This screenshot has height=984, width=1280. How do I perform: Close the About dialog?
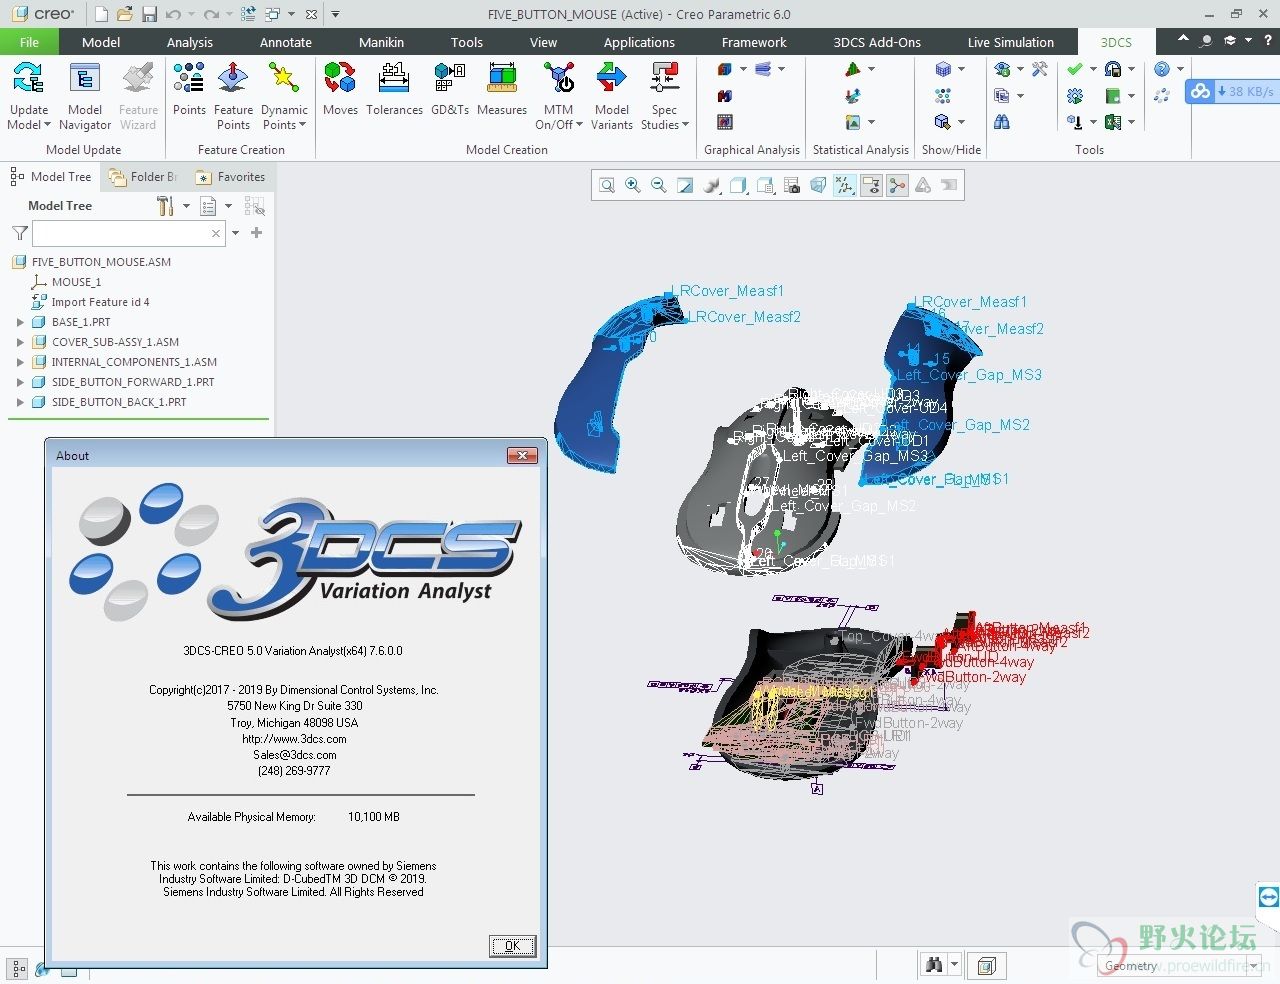click(x=522, y=455)
